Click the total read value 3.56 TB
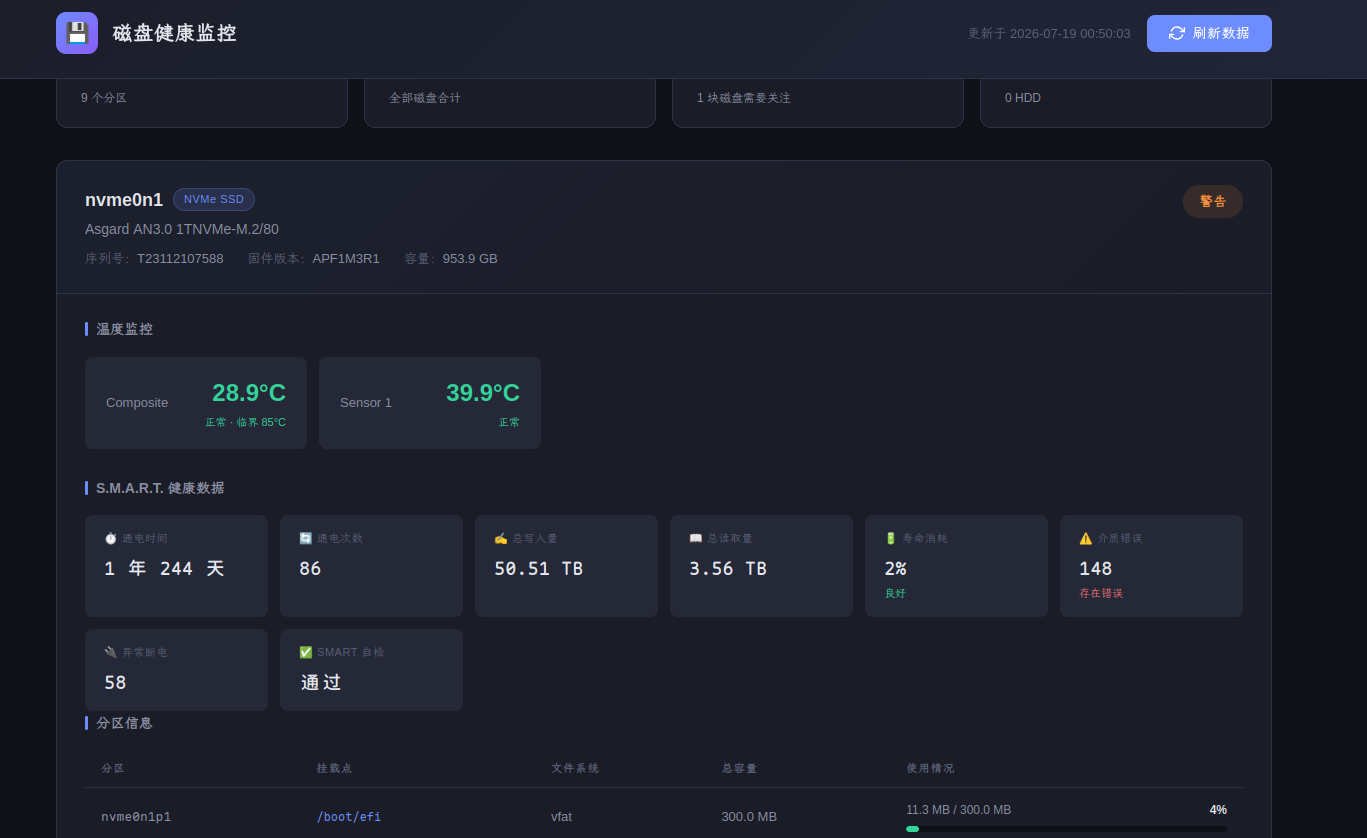 [x=728, y=569]
